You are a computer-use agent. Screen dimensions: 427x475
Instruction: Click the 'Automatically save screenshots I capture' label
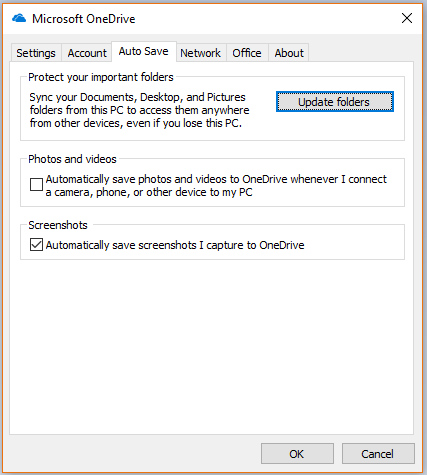point(175,245)
